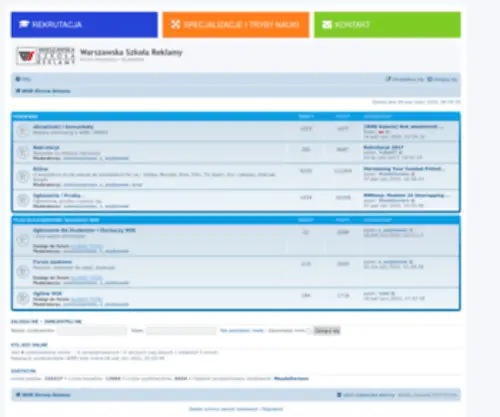View latest post icon in Forum zajęciowe row
The image size is (500, 417).
point(411,262)
